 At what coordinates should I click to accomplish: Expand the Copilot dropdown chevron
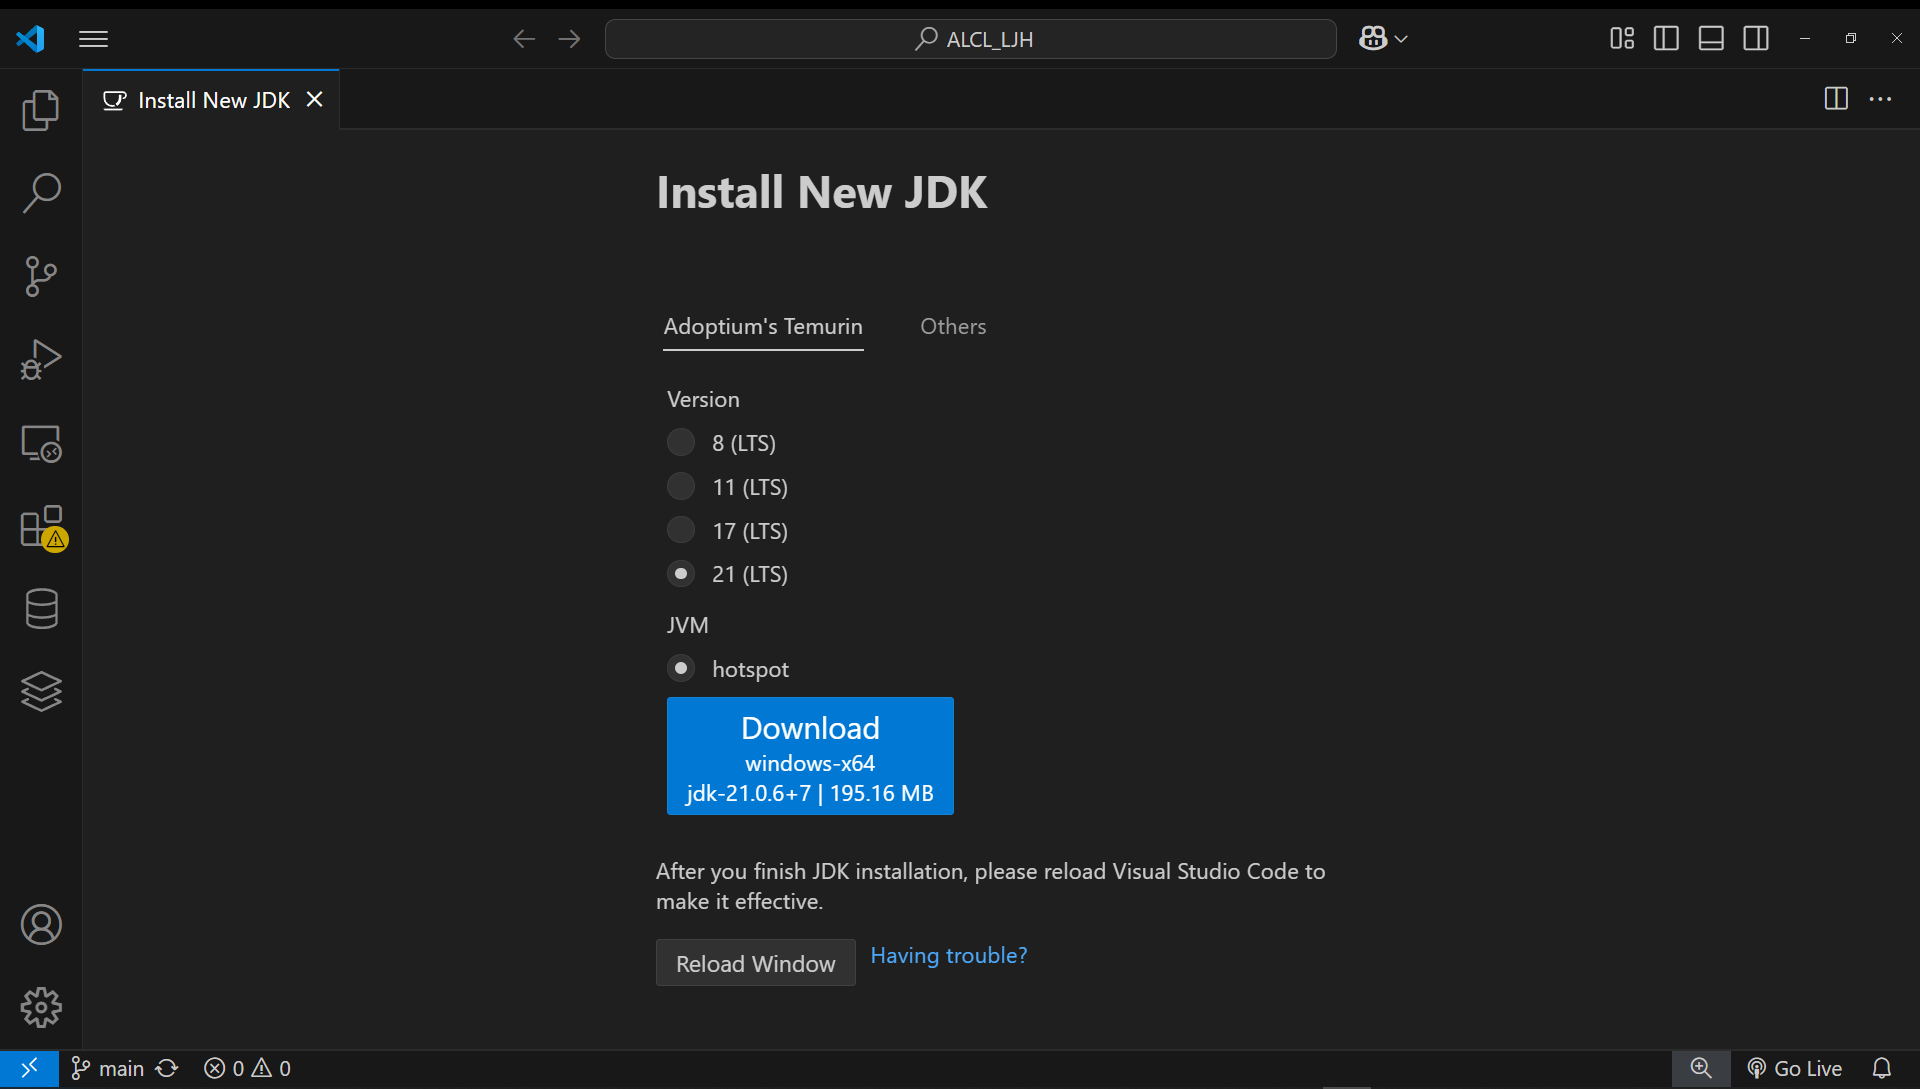tap(1401, 39)
